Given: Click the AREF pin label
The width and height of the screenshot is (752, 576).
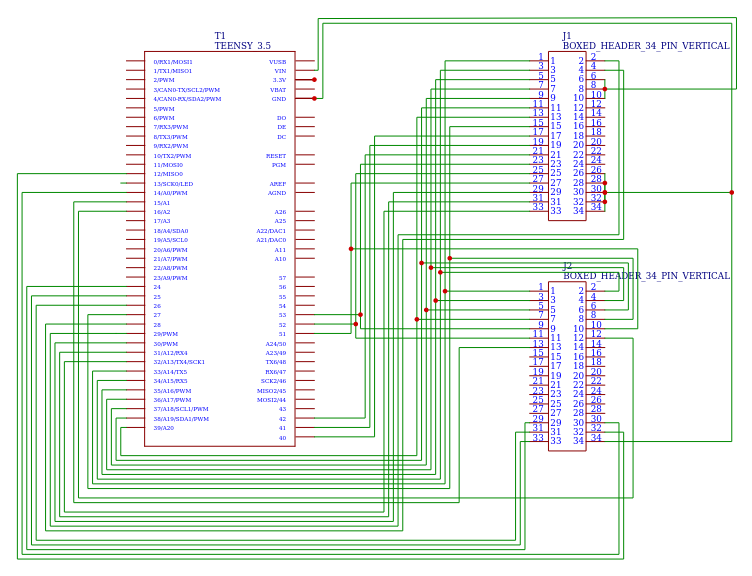Looking at the screenshot, I should (278, 184).
